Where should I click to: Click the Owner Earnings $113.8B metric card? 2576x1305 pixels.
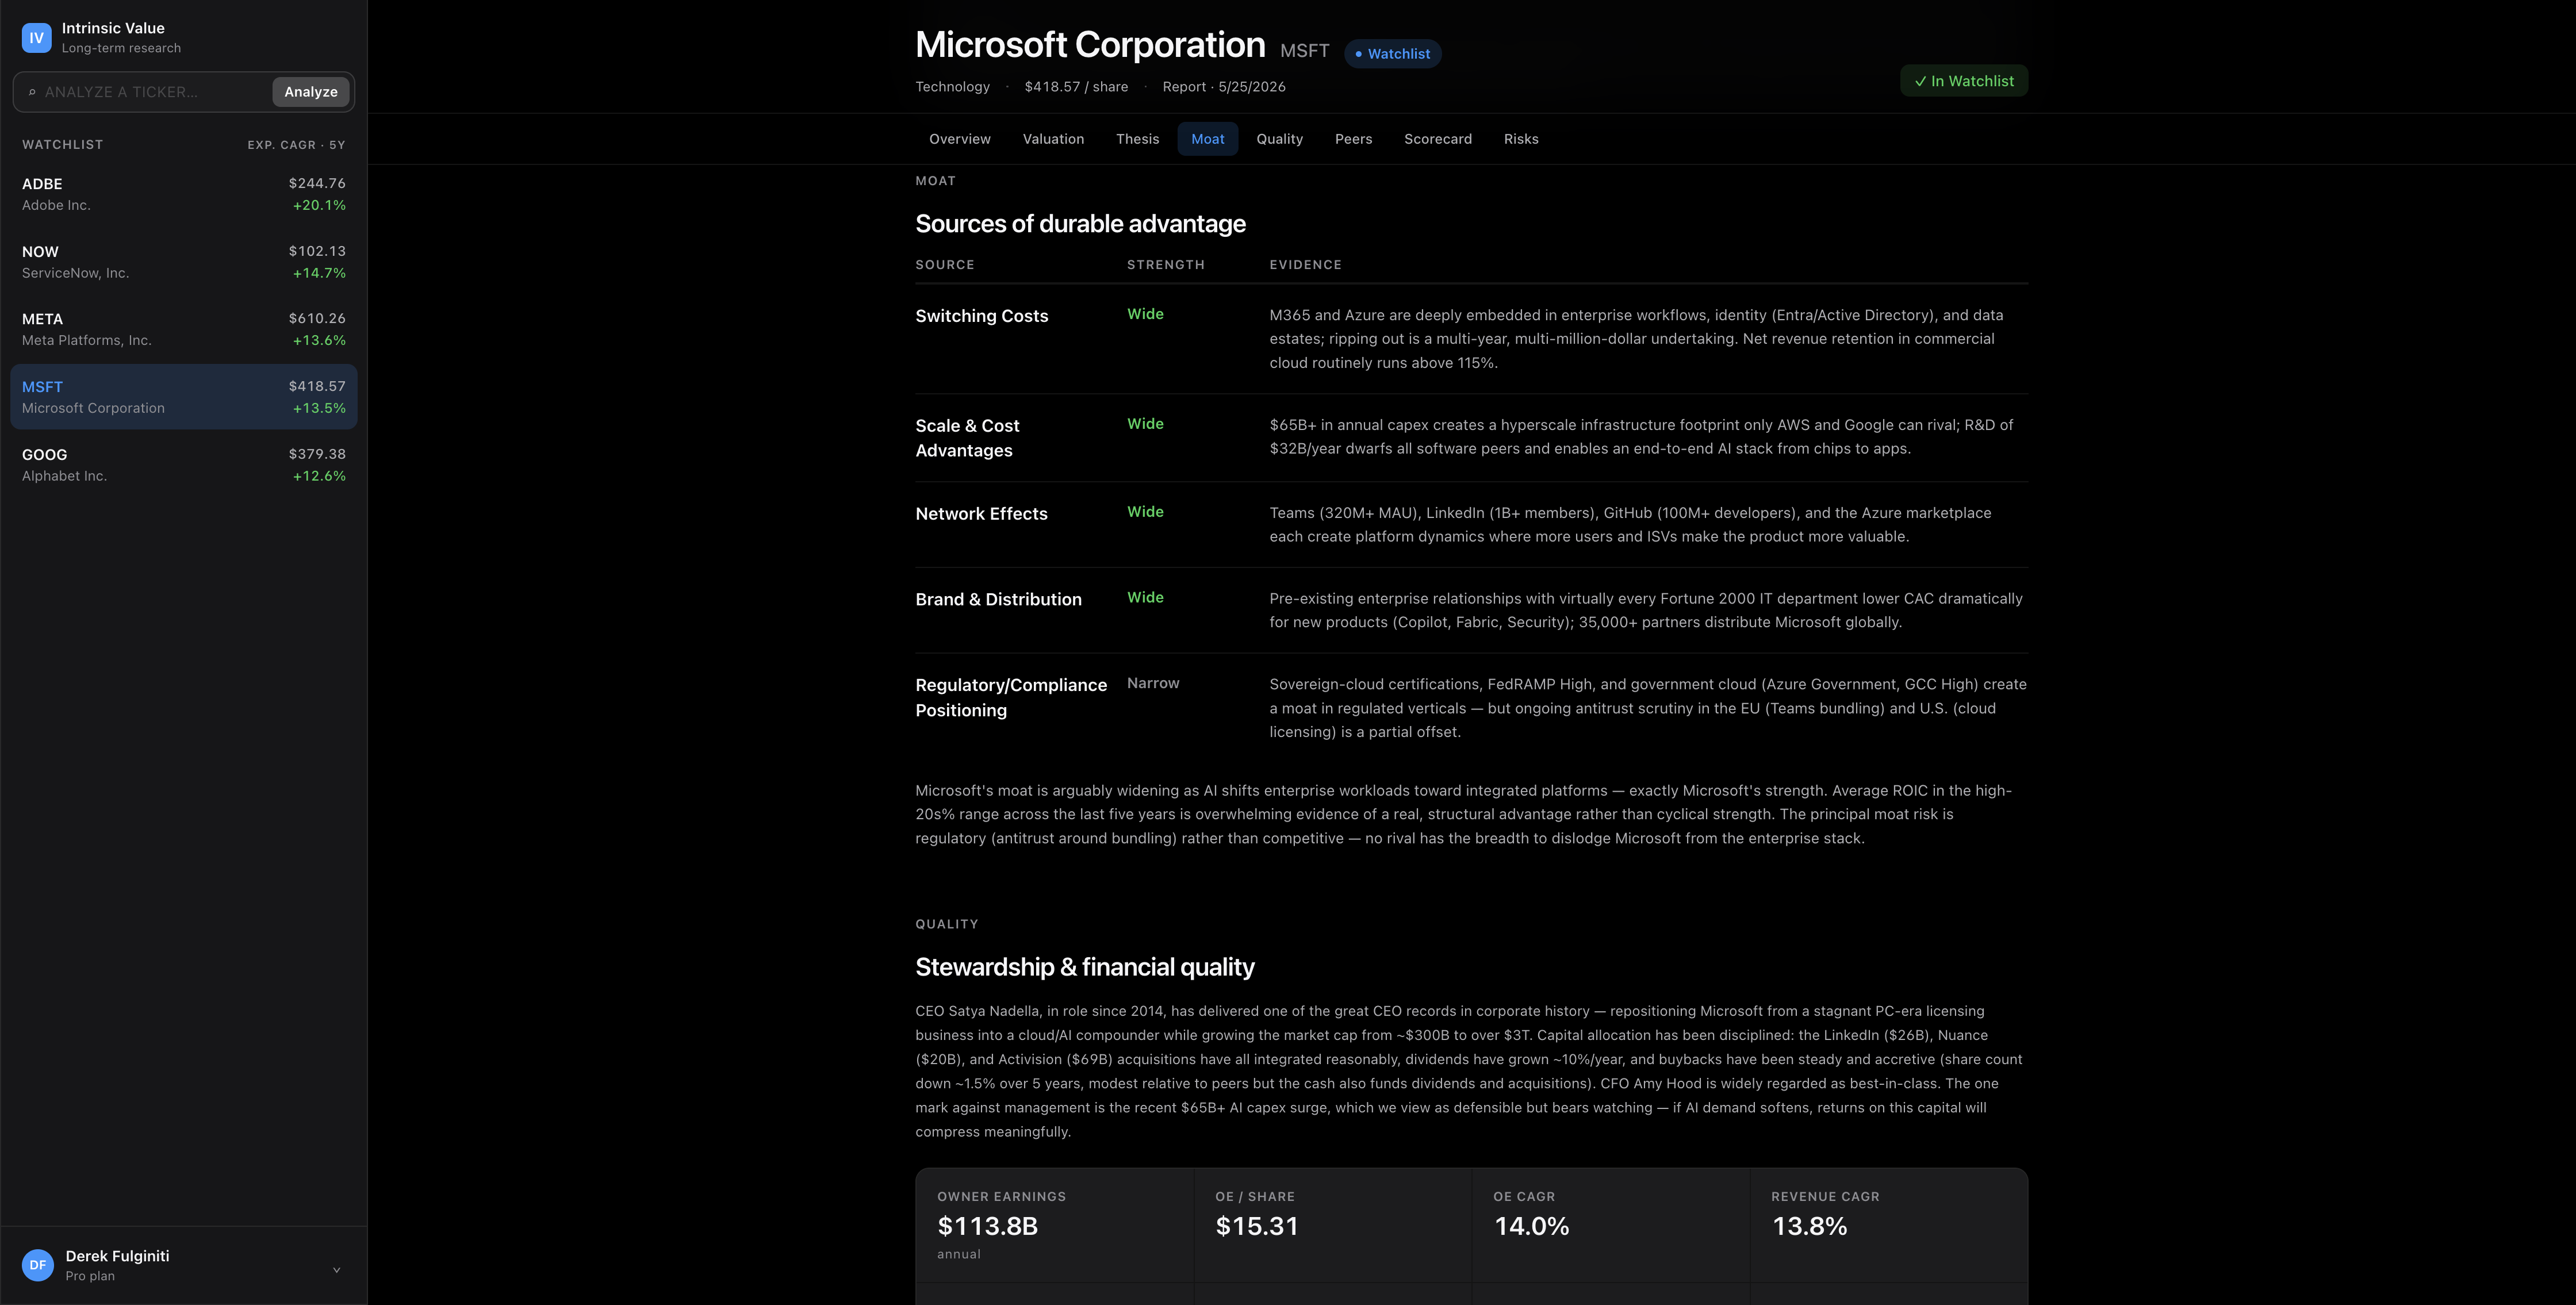click(x=1055, y=1225)
